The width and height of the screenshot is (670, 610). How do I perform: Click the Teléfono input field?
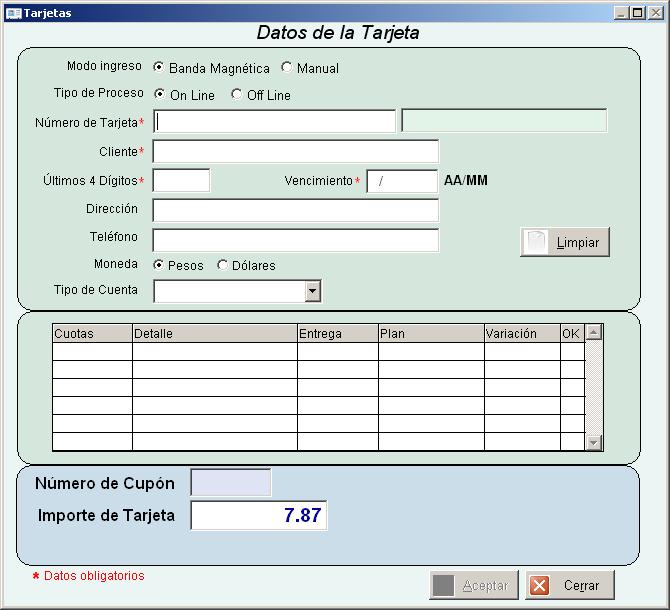point(295,240)
